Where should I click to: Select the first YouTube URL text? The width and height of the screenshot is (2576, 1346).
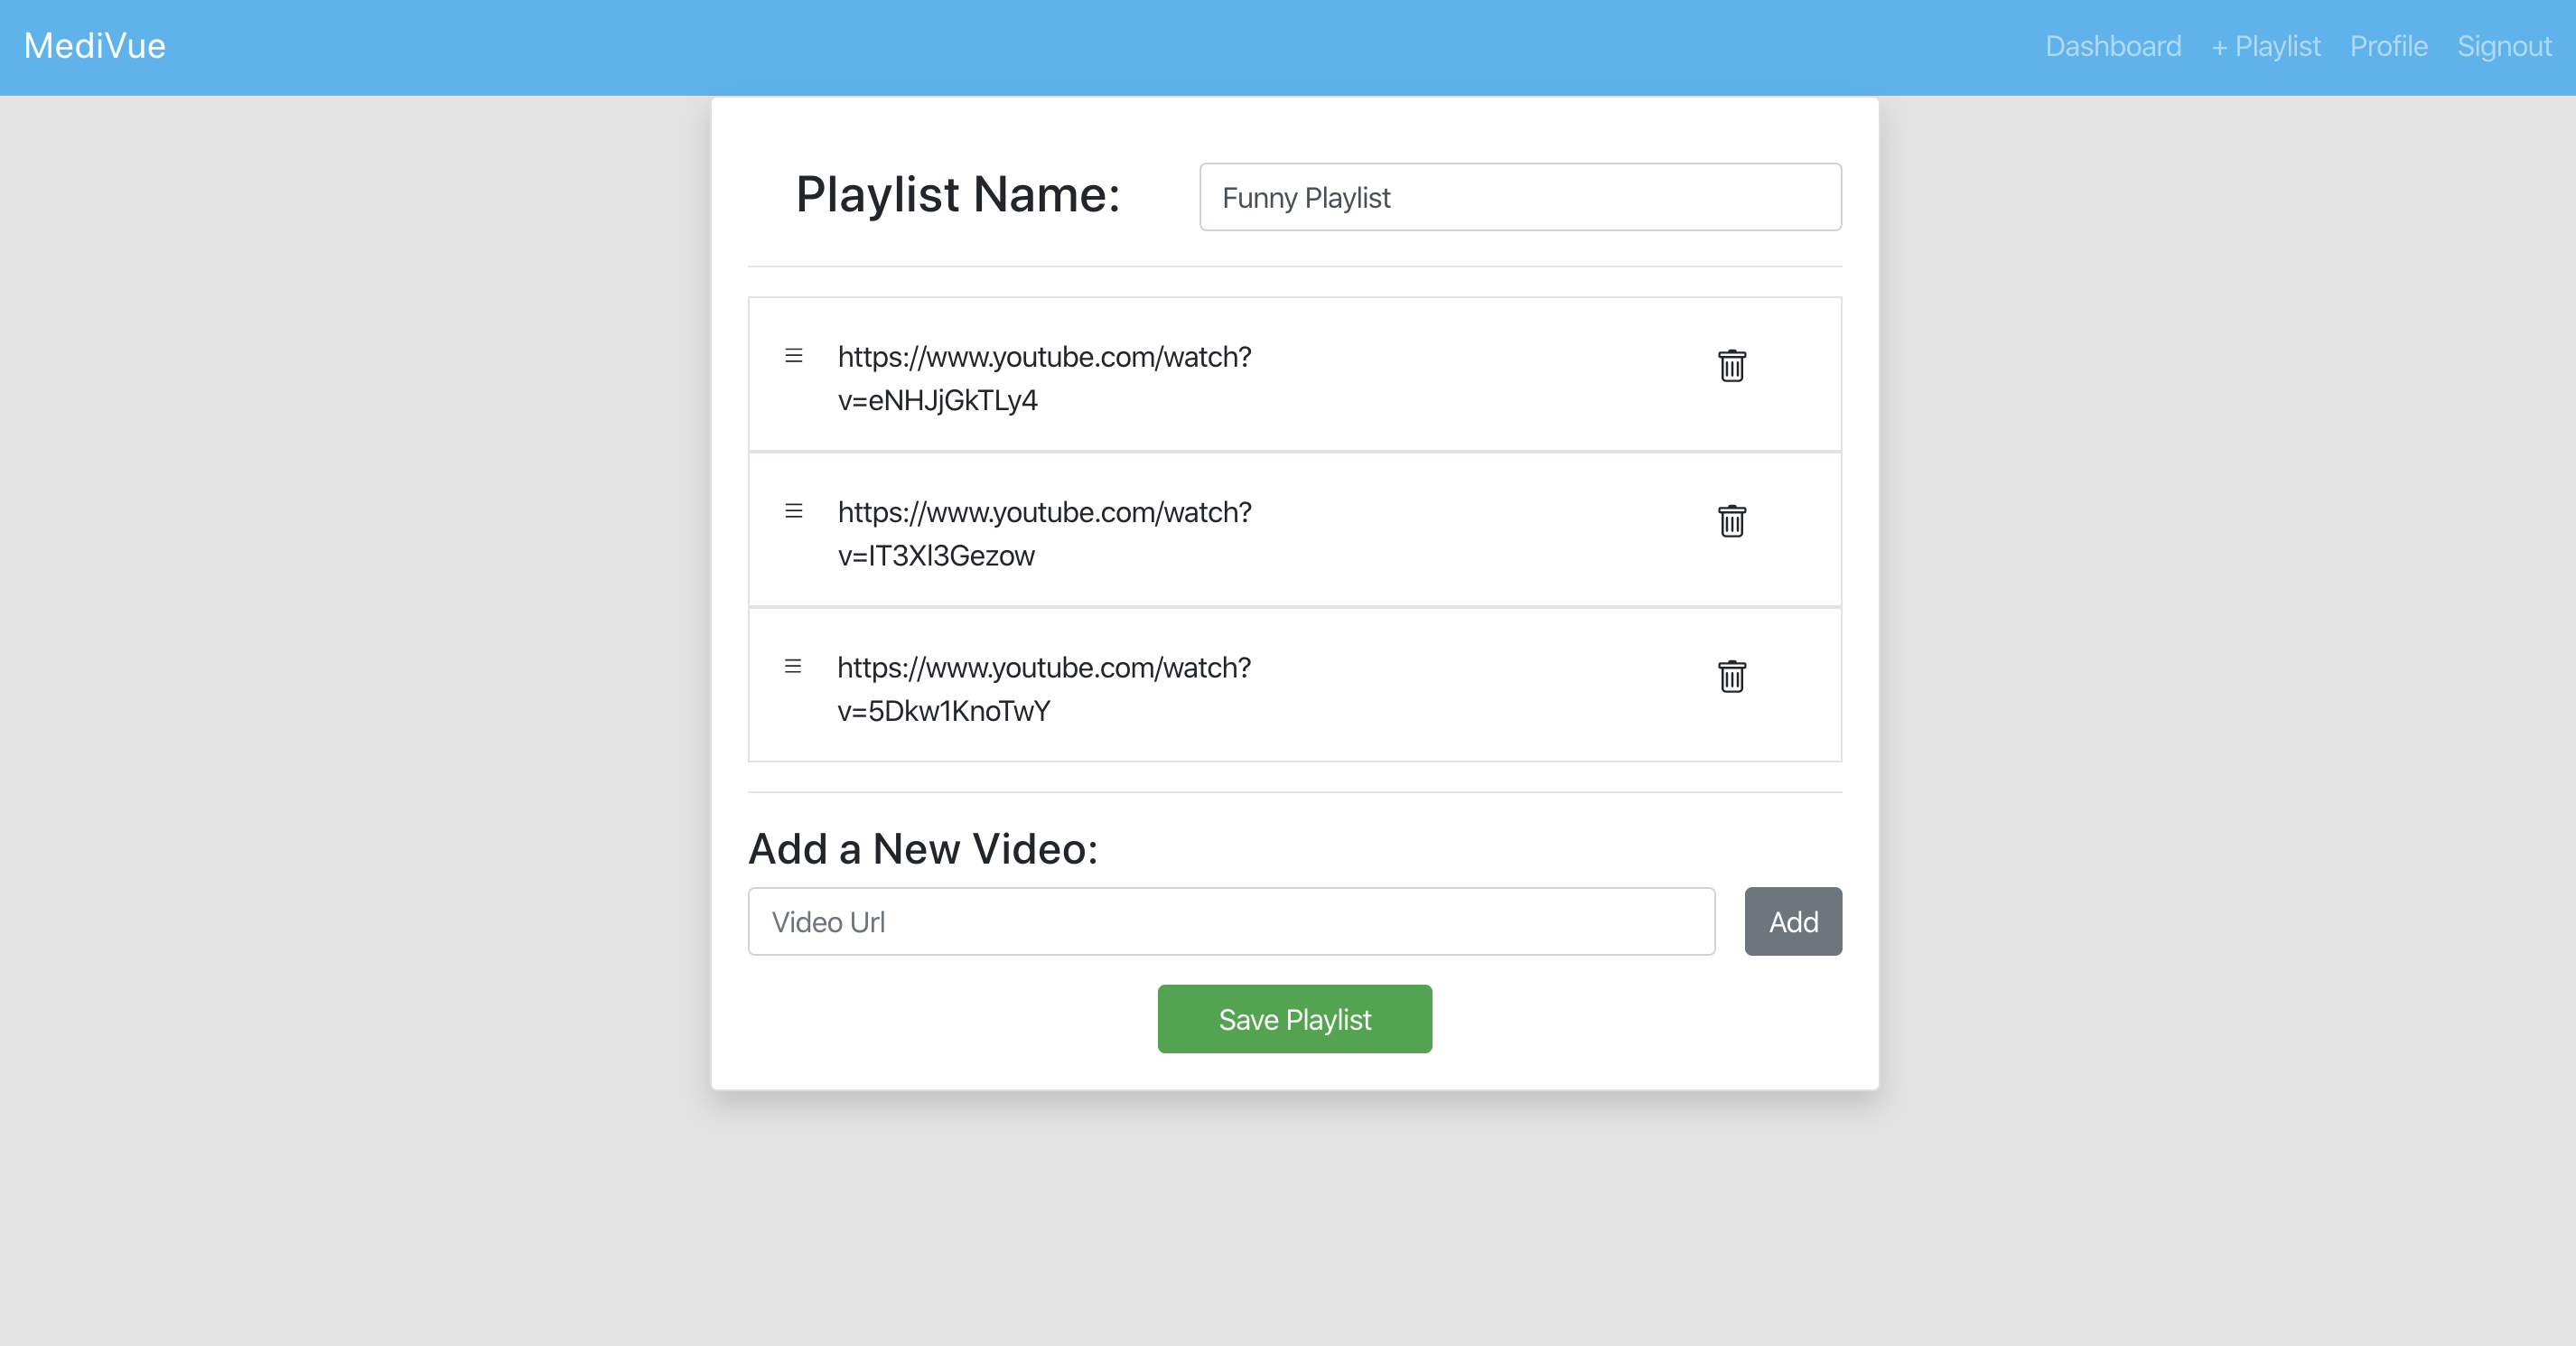[x=1044, y=378]
